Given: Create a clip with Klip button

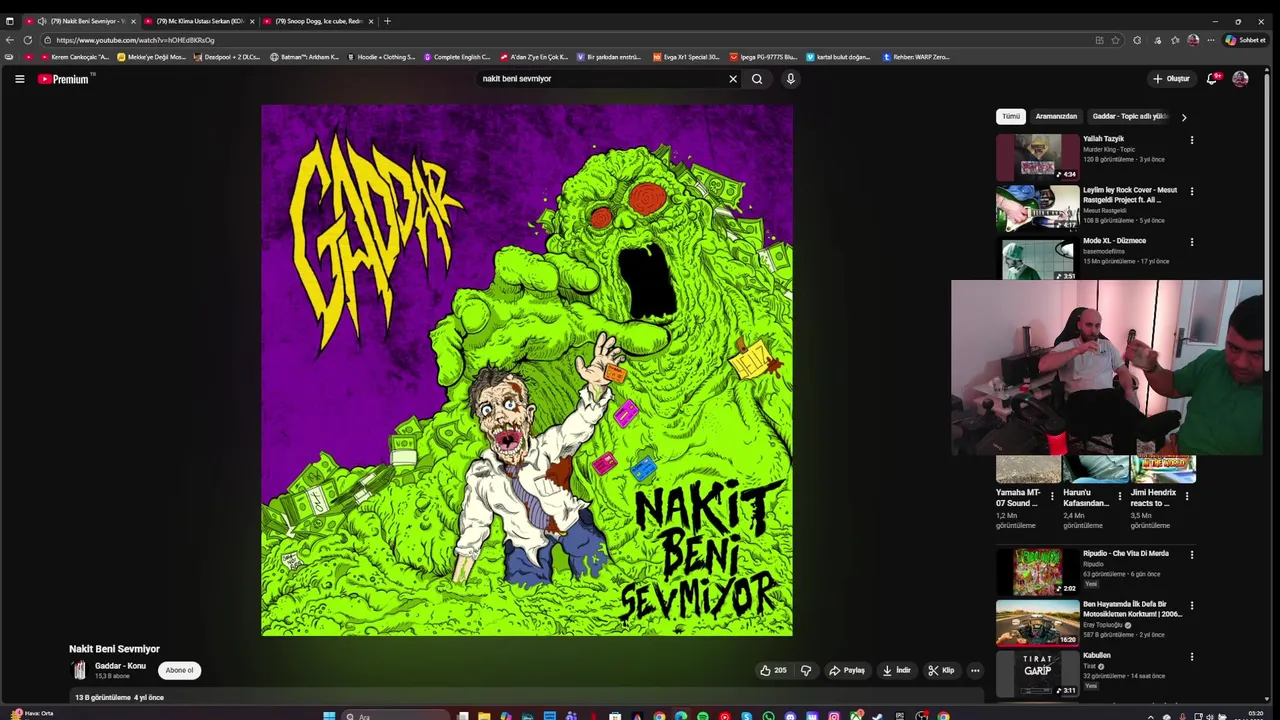Looking at the screenshot, I should tap(941, 670).
